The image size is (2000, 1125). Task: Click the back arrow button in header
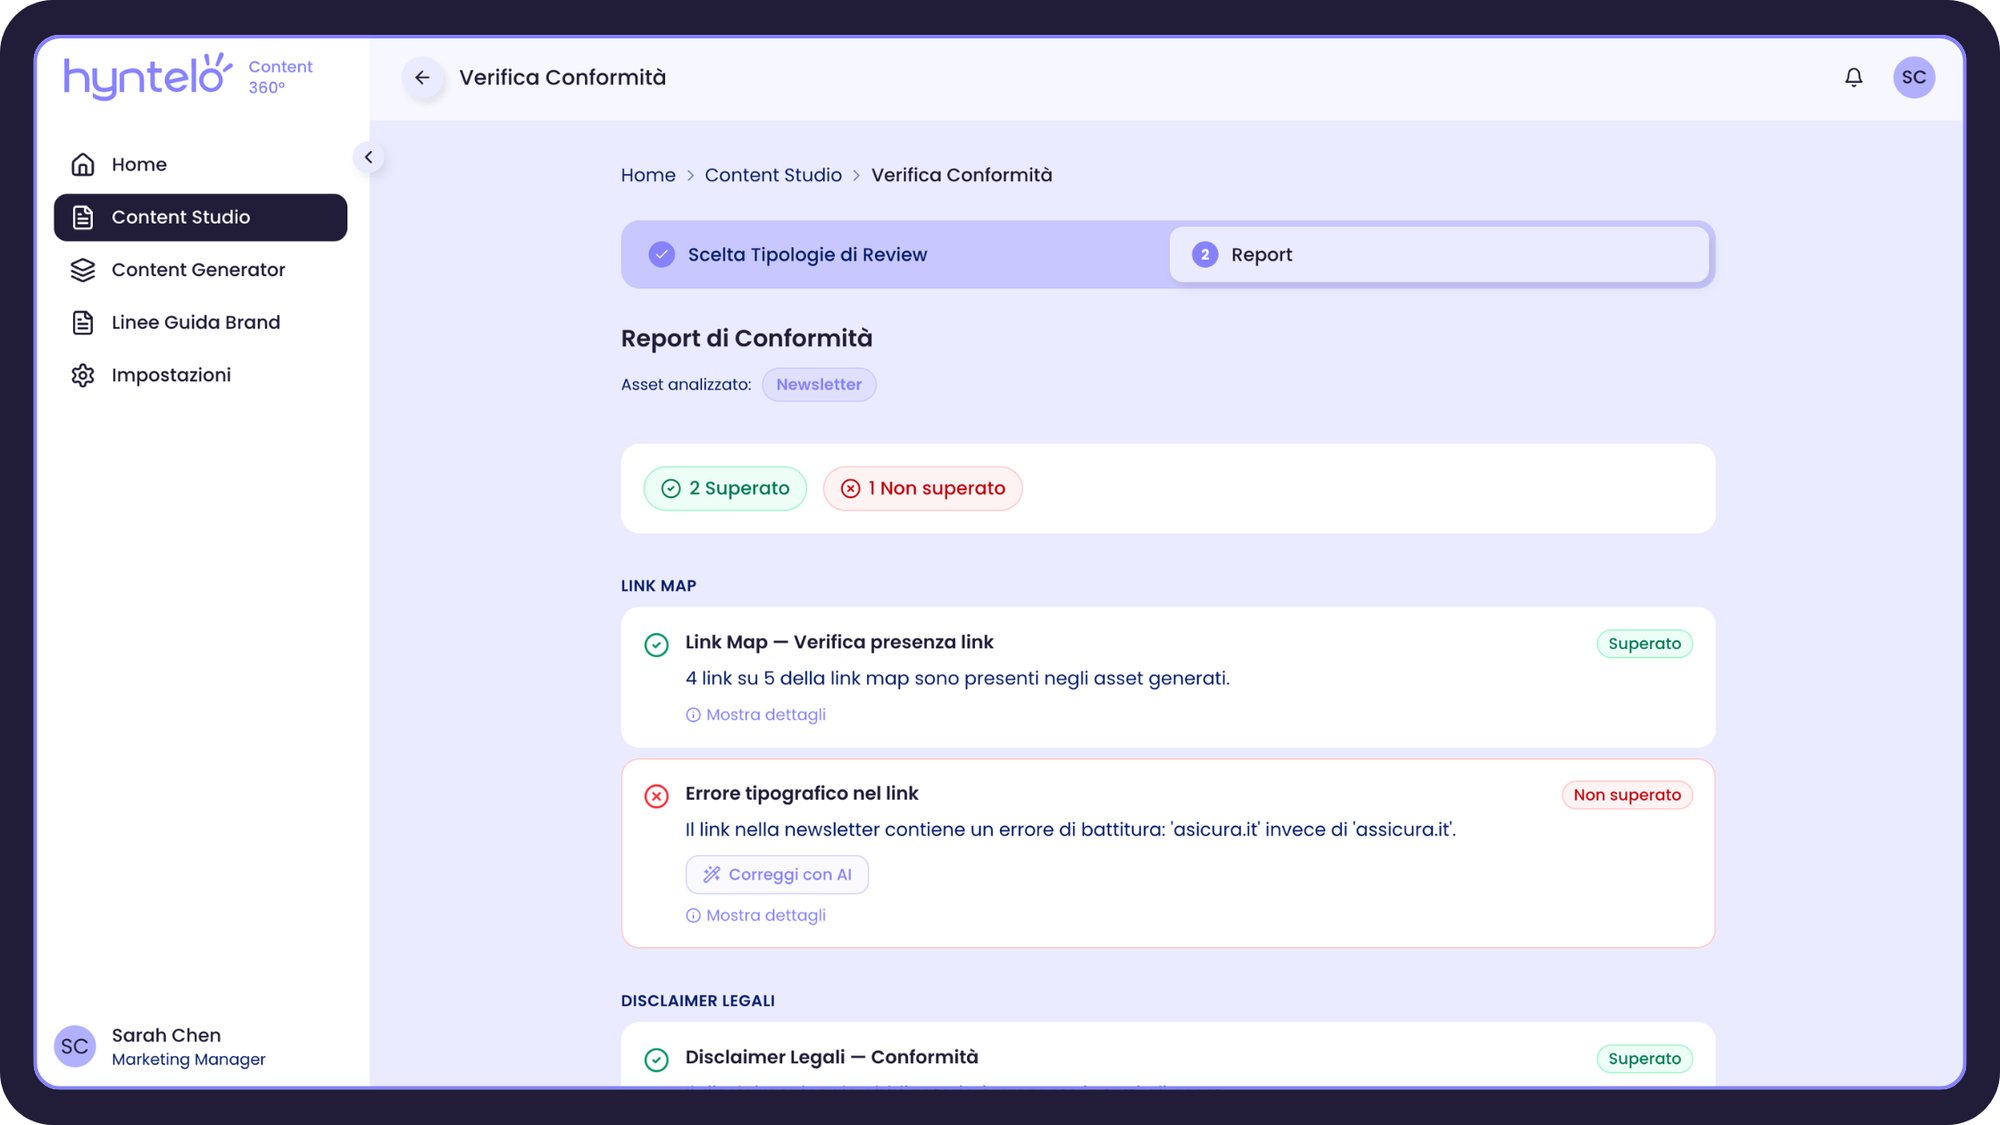423,77
